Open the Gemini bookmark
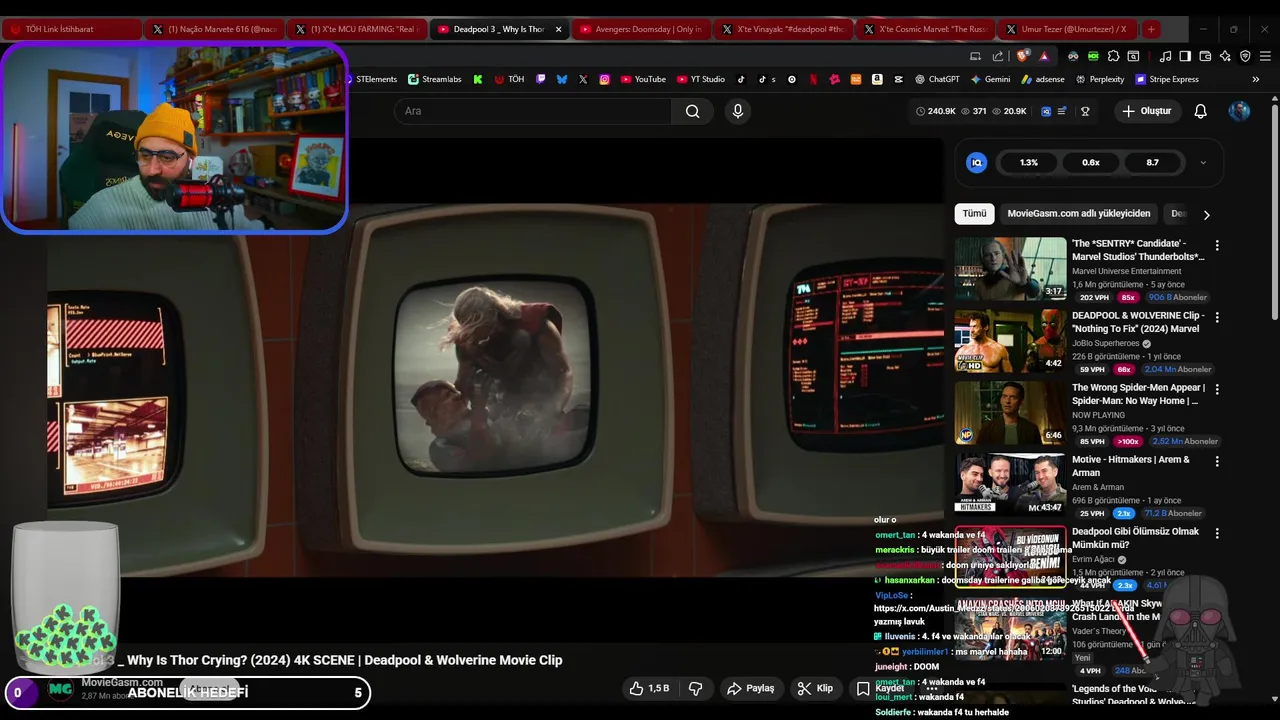The width and height of the screenshot is (1280, 720). click(990, 79)
